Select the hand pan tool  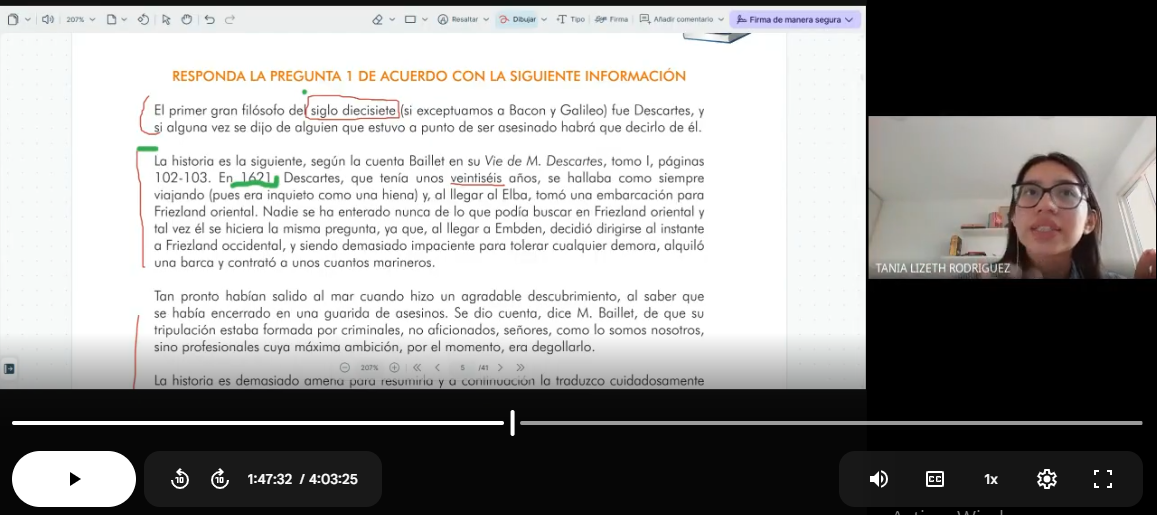[x=186, y=19]
